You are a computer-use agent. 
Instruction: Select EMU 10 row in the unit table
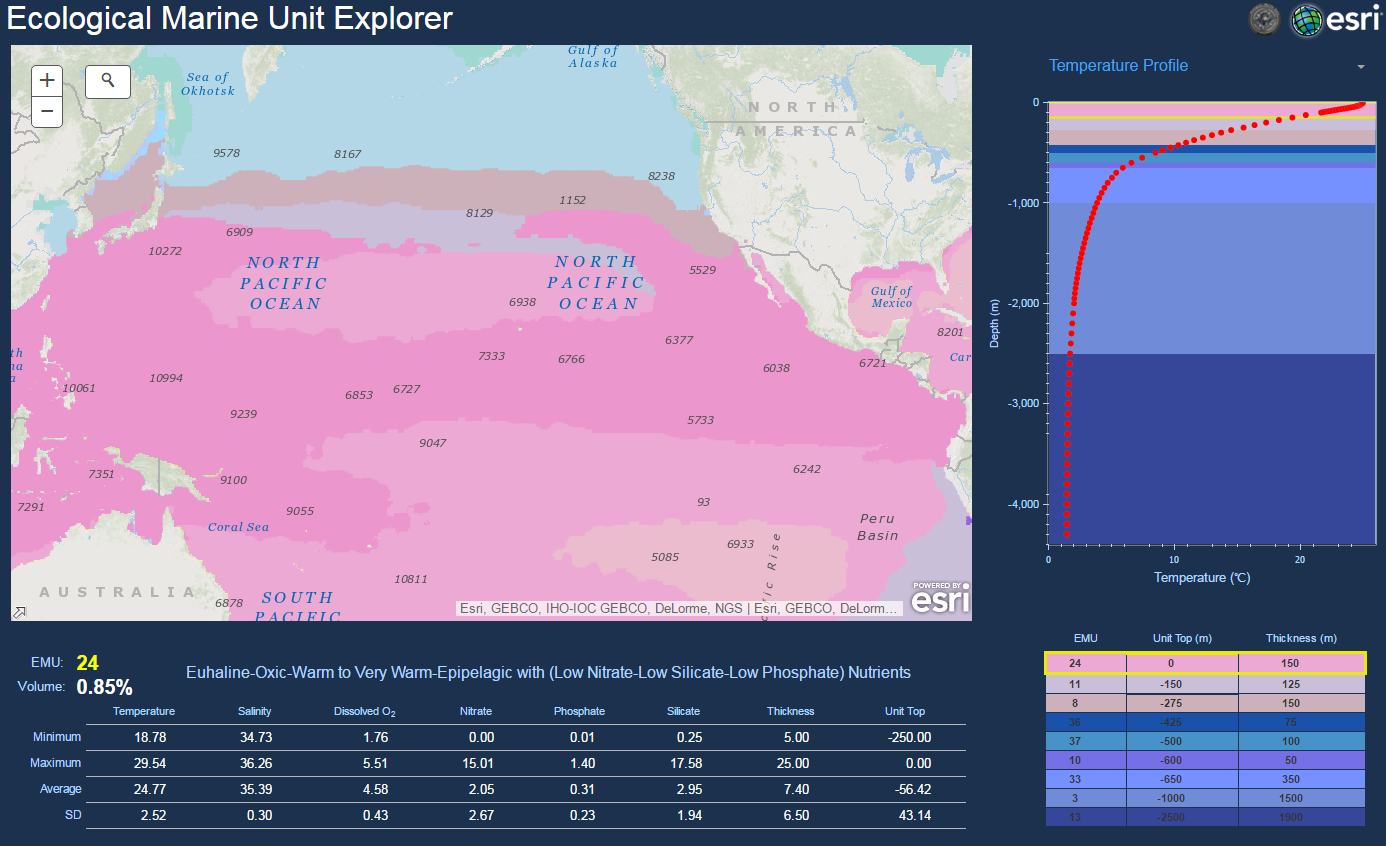tap(1205, 760)
